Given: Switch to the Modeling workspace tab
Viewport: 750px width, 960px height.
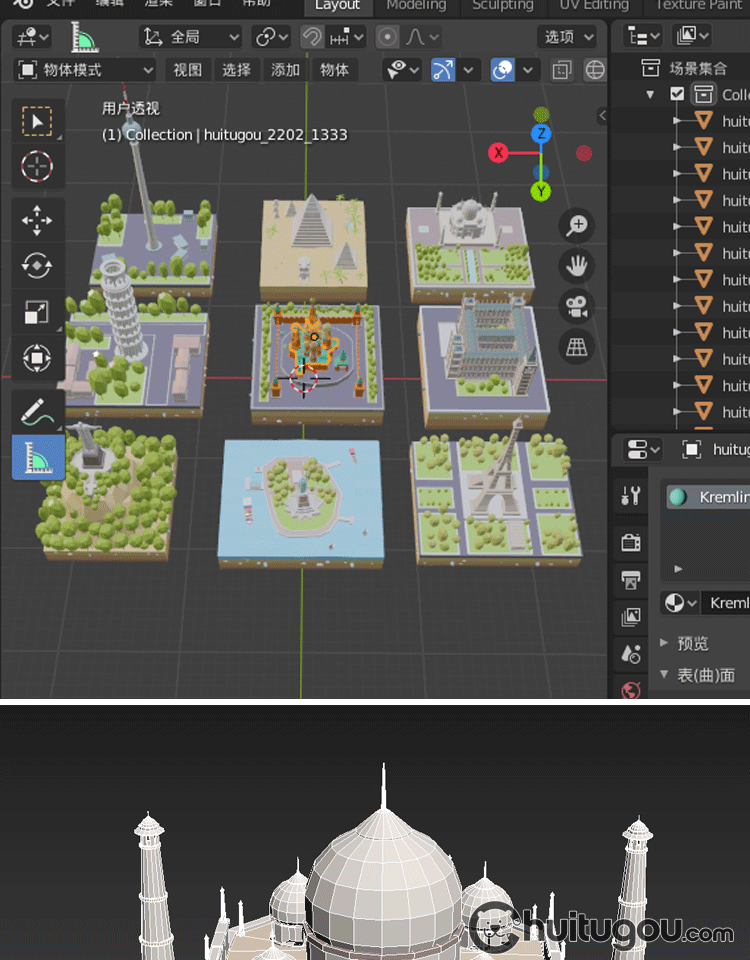Looking at the screenshot, I should [x=416, y=6].
